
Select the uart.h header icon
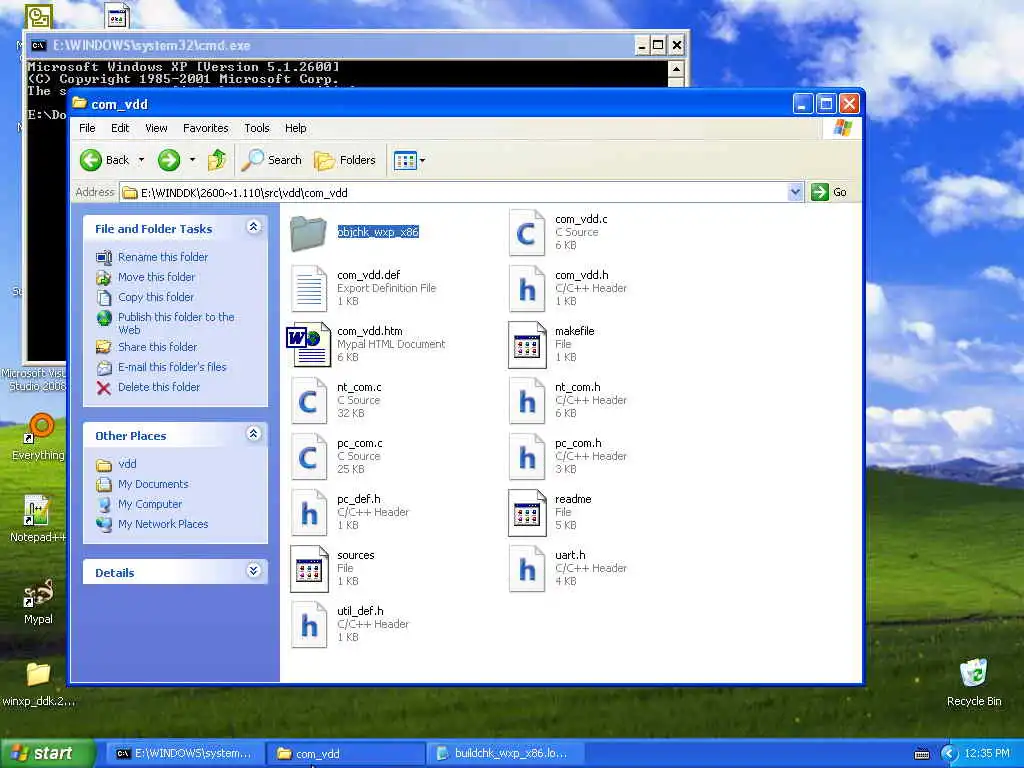coord(526,569)
